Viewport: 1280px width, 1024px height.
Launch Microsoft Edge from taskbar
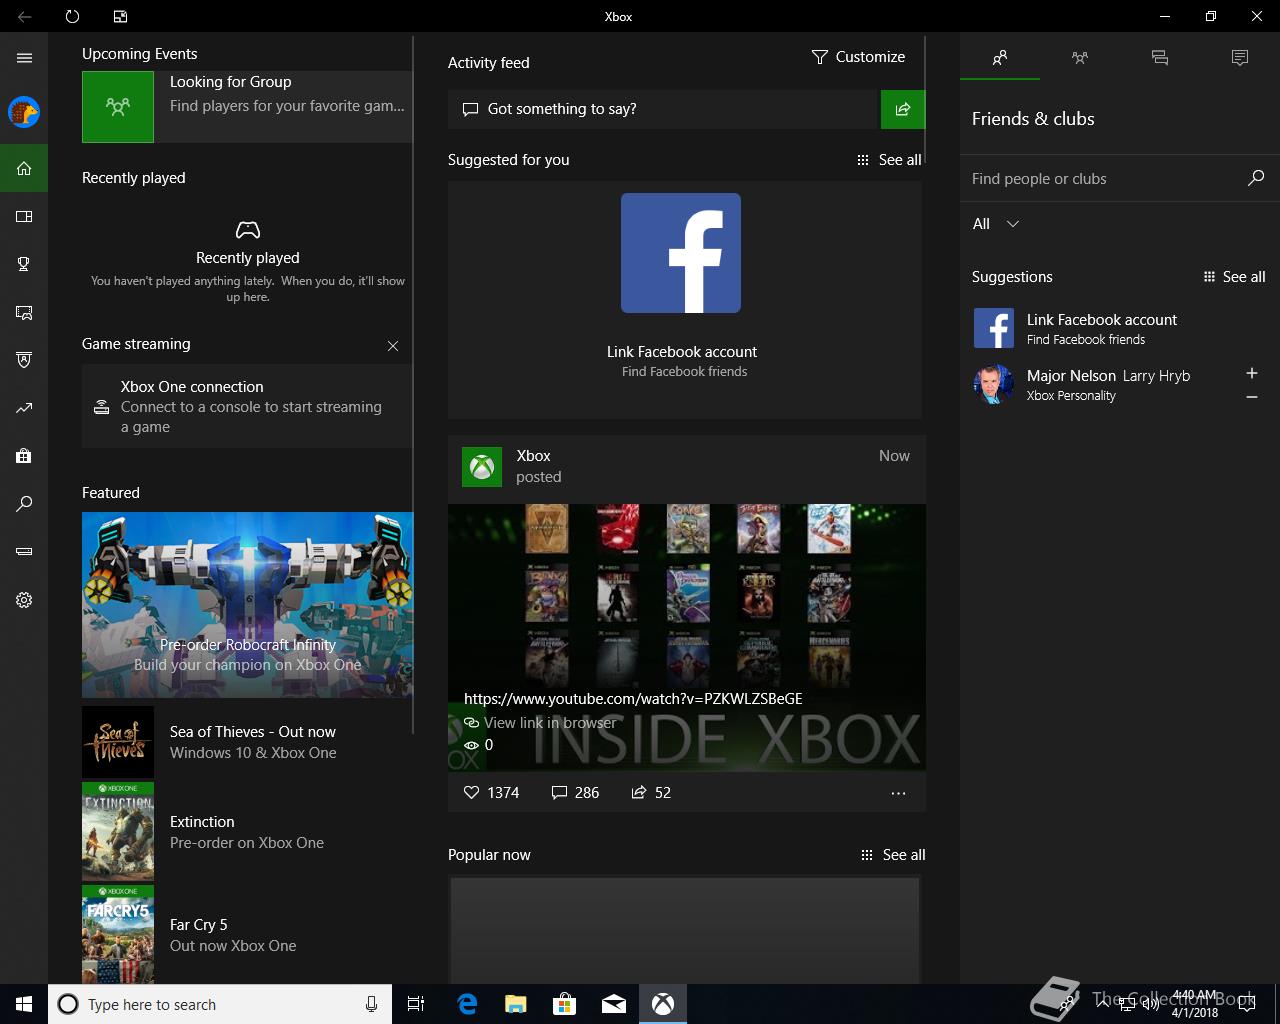click(x=467, y=1004)
